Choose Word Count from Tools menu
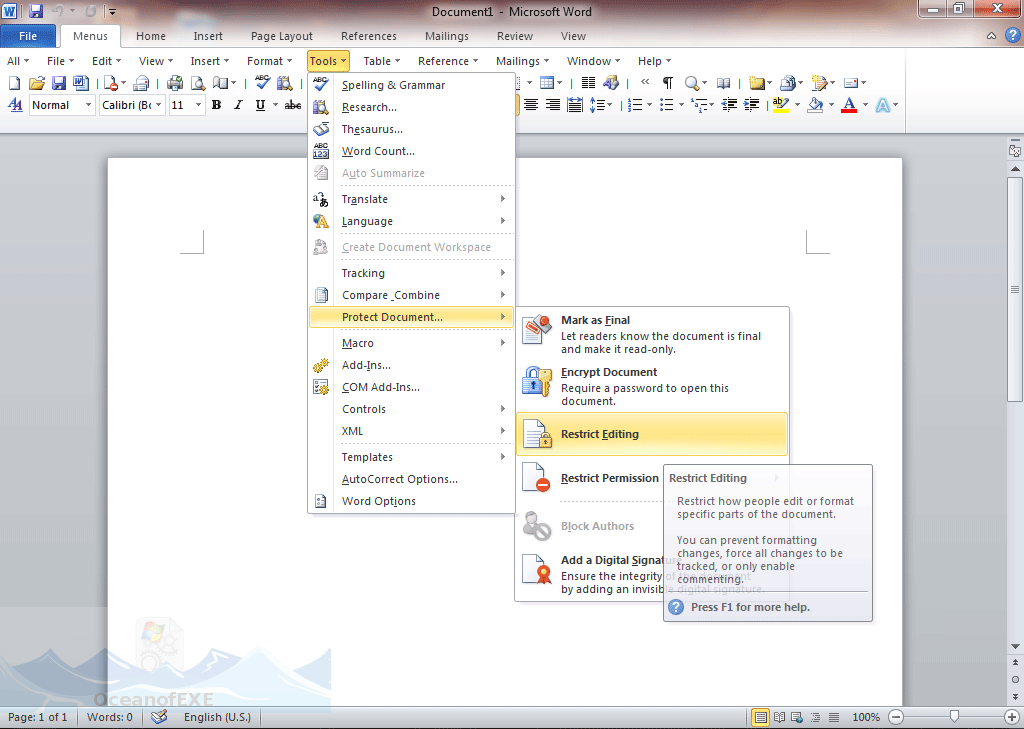Viewport: 1024px width, 729px height. click(411, 151)
